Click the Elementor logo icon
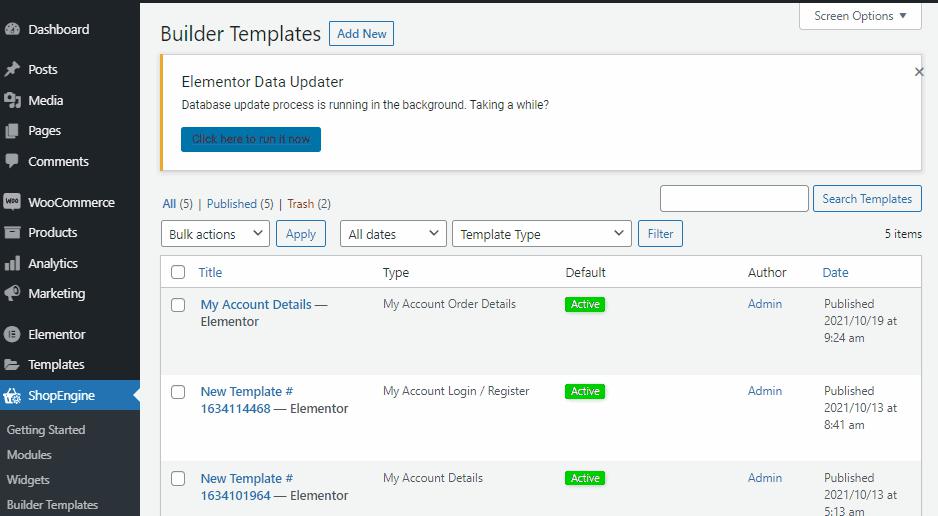Image resolution: width=938 pixels, height=516 pixels. [12, 334]
